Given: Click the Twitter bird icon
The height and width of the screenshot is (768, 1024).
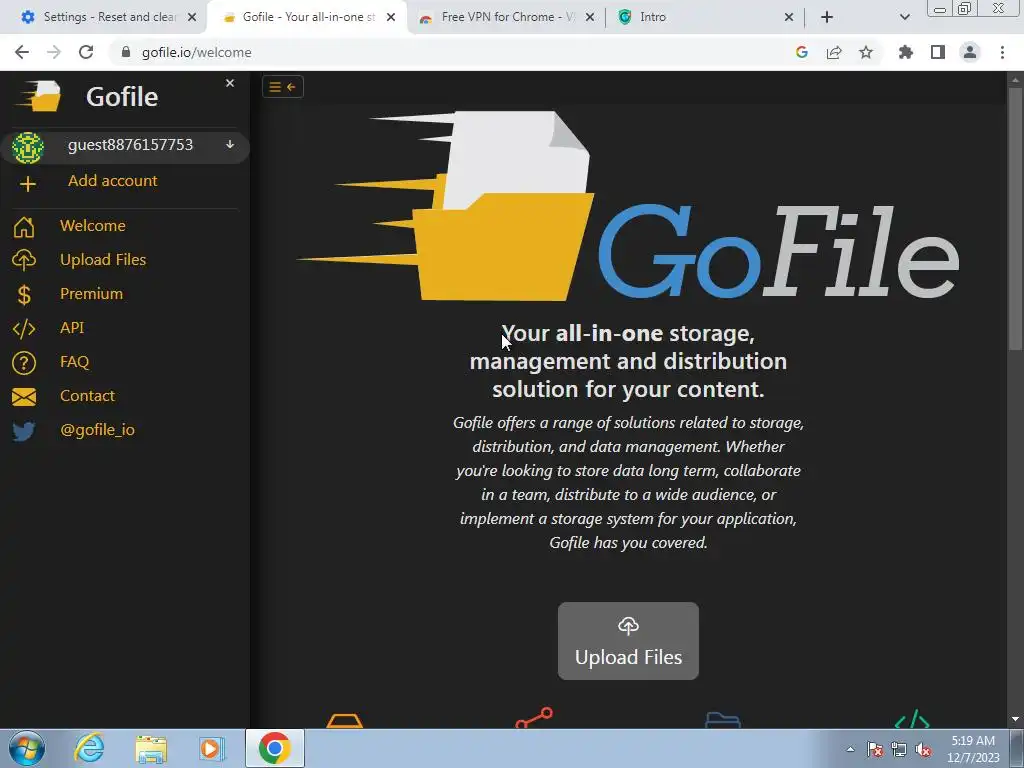Looking at the screenshot, I should (24, 431).
